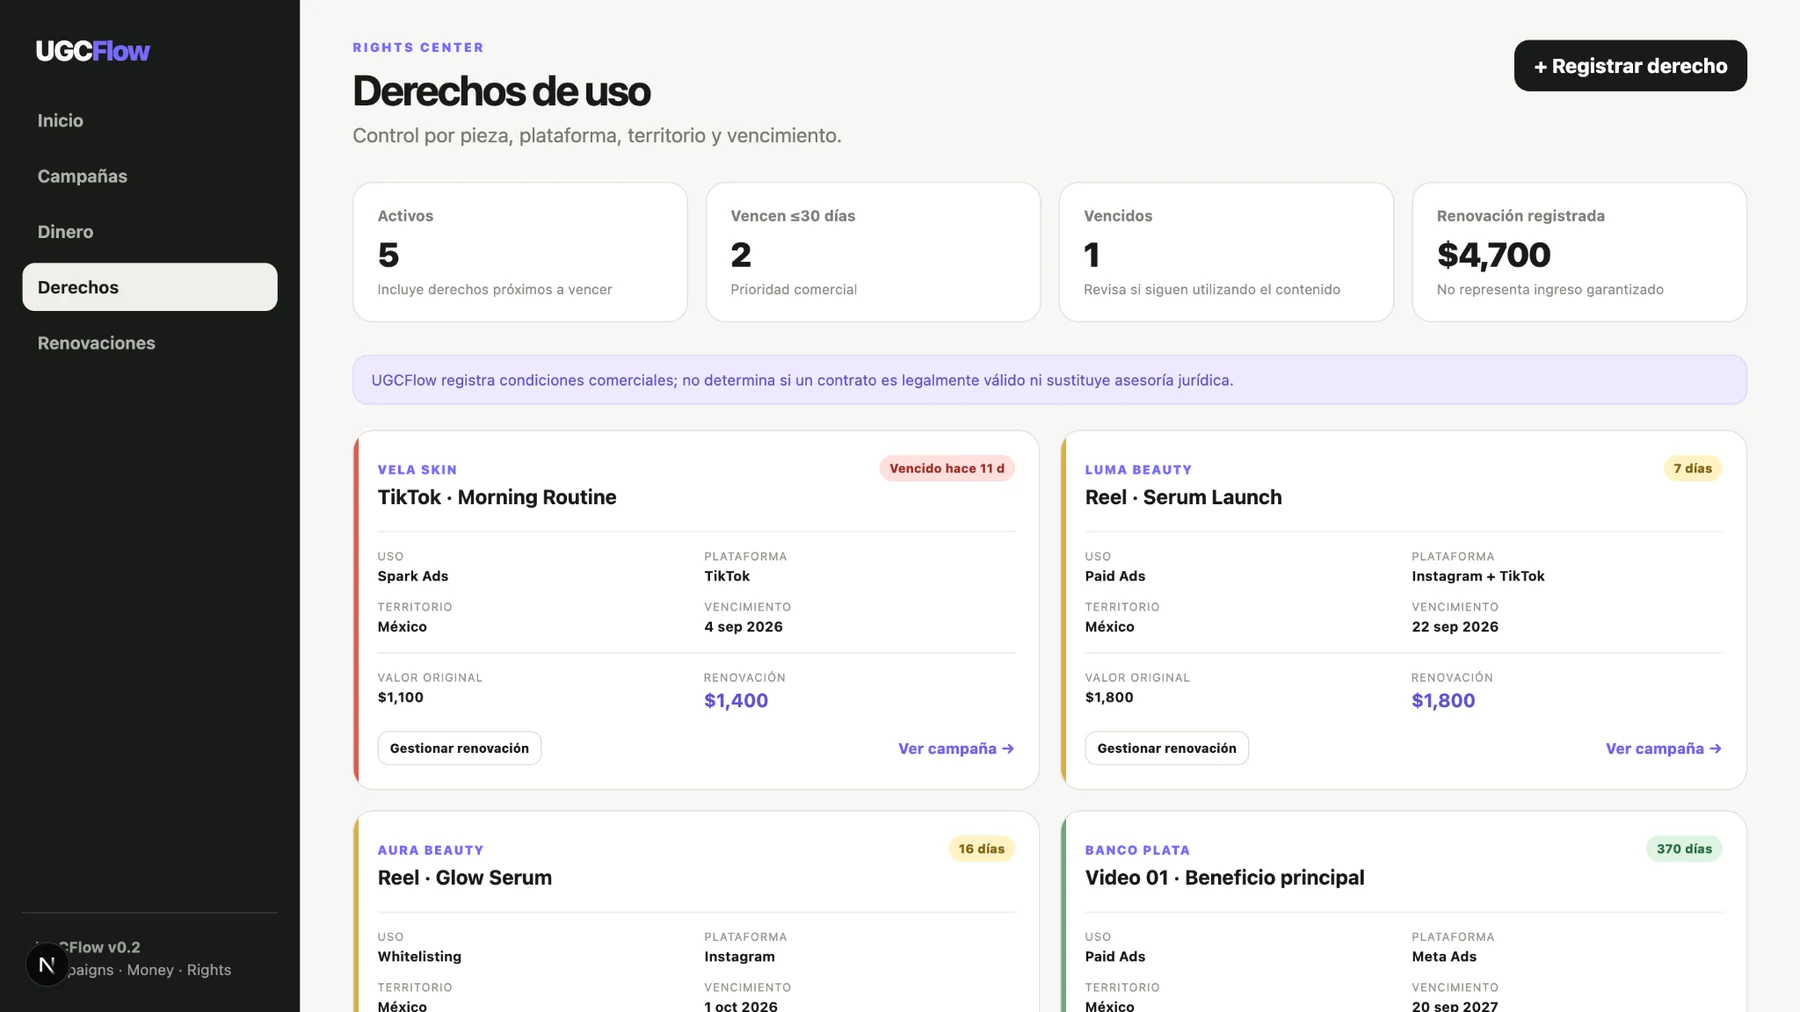
Task: Open Dinero section
Action: (150, 232)
